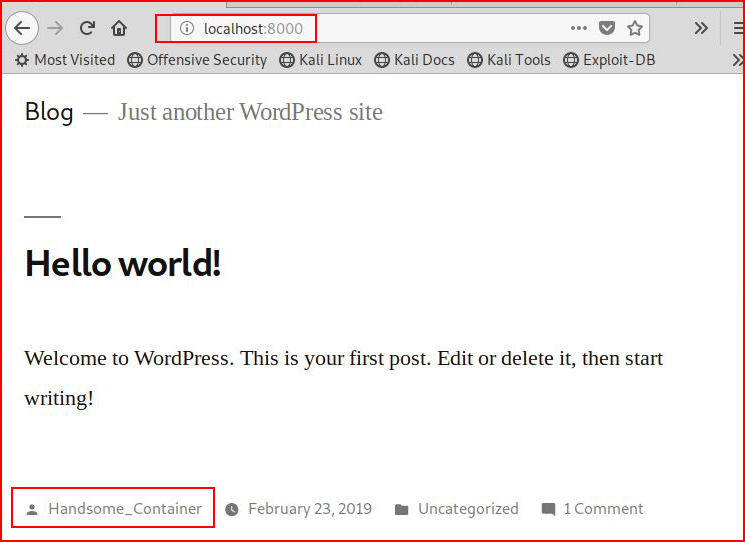
Task: Save page to Pocket
Action: tap(607, 29)
